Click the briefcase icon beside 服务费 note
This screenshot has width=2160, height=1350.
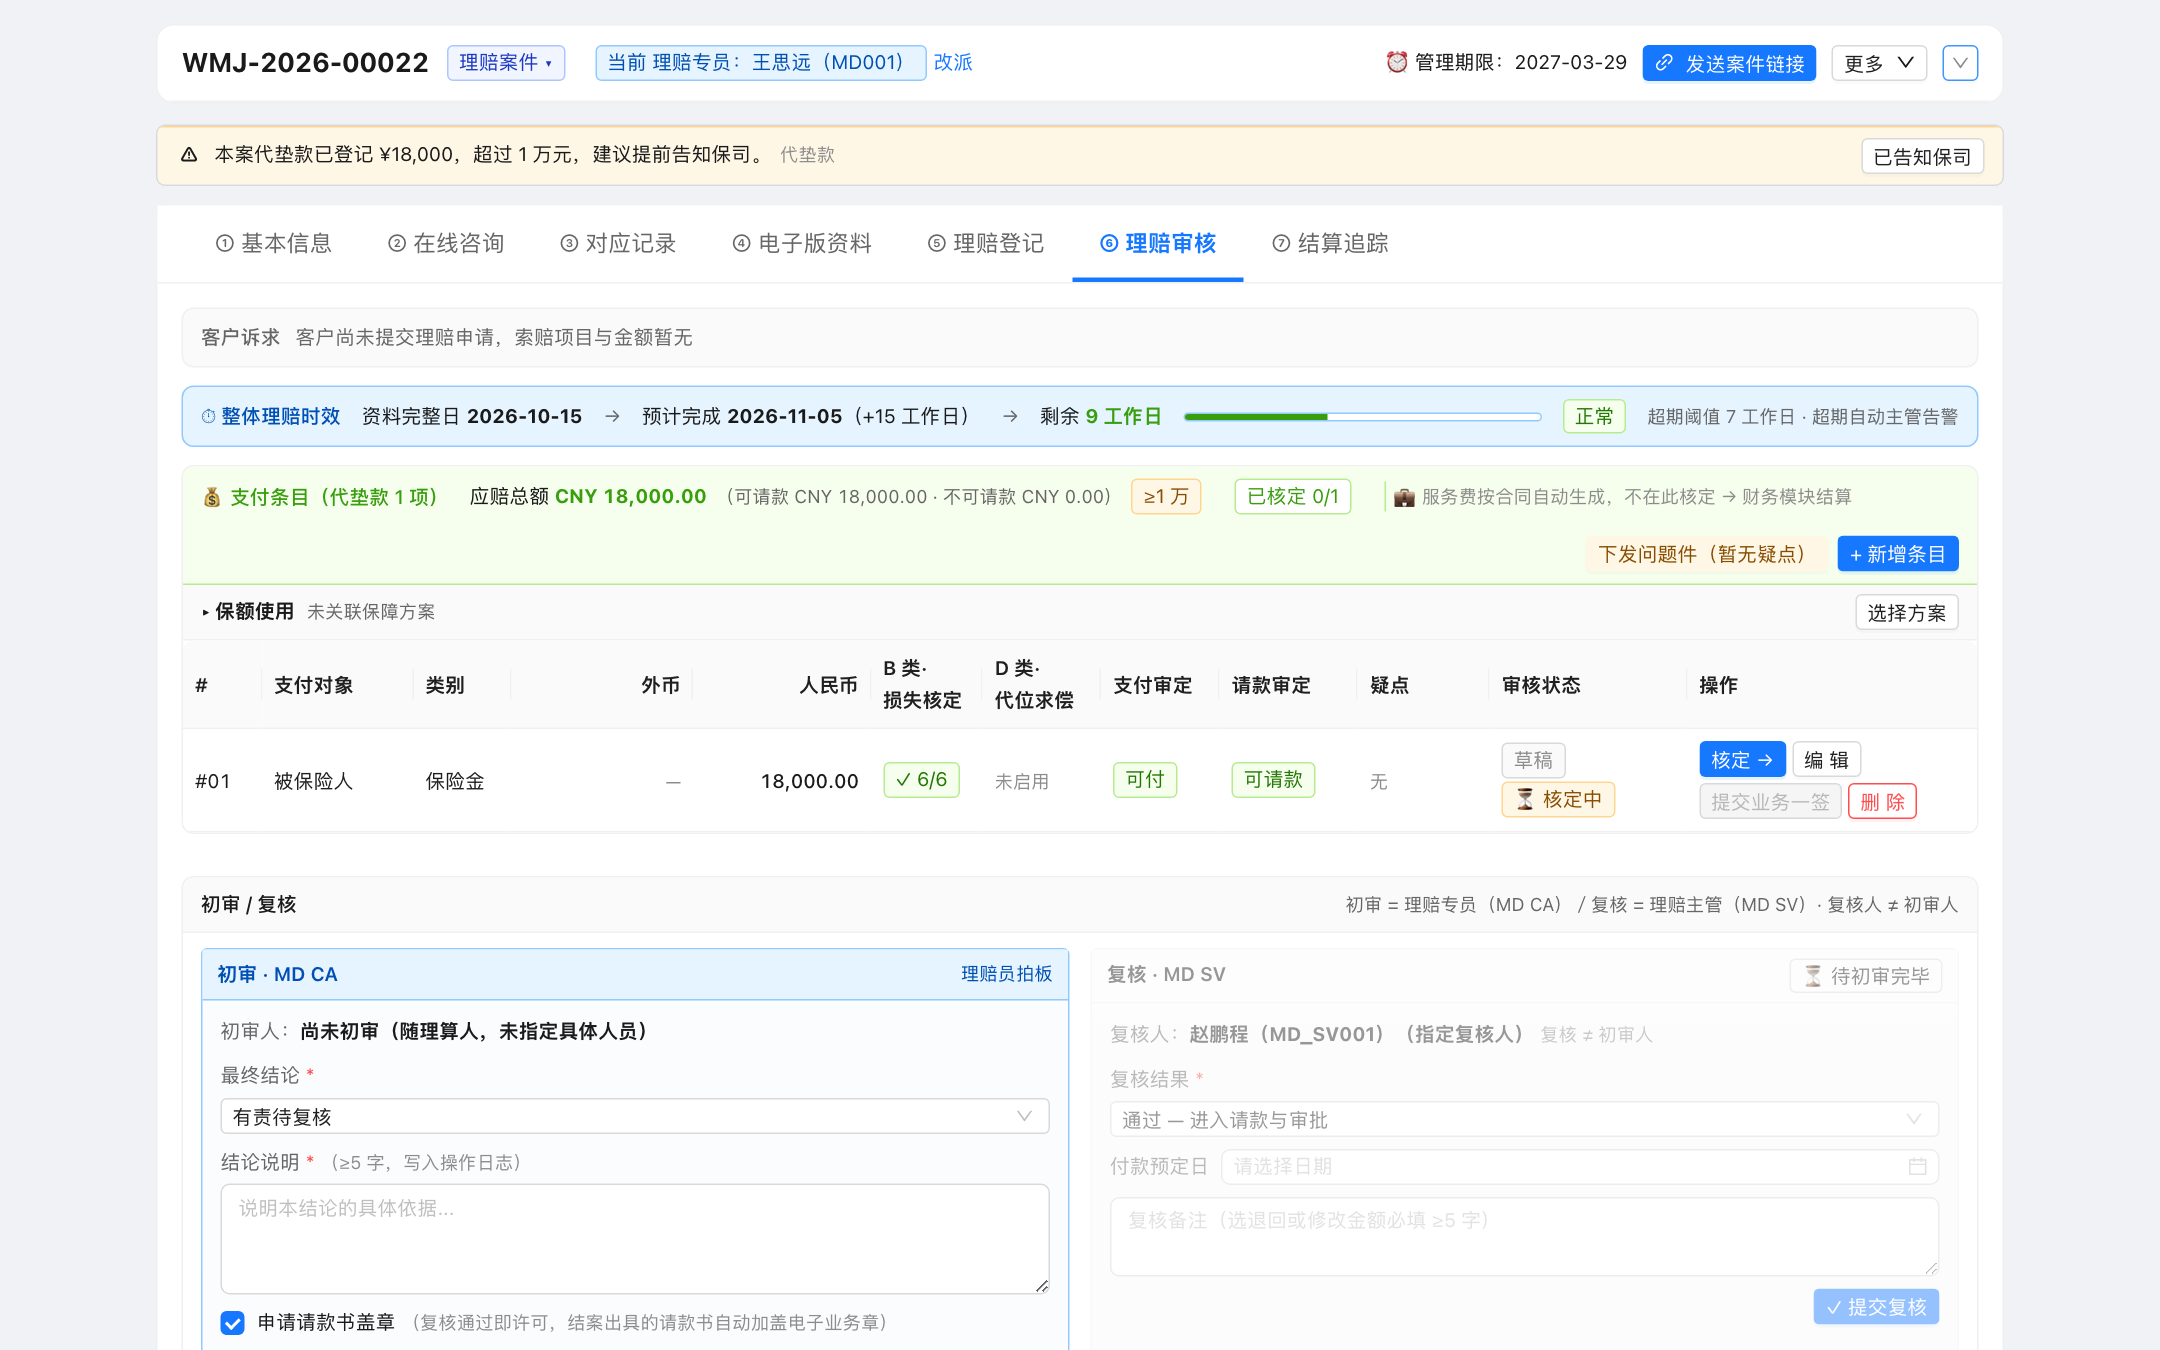(x=1404, y=497)
